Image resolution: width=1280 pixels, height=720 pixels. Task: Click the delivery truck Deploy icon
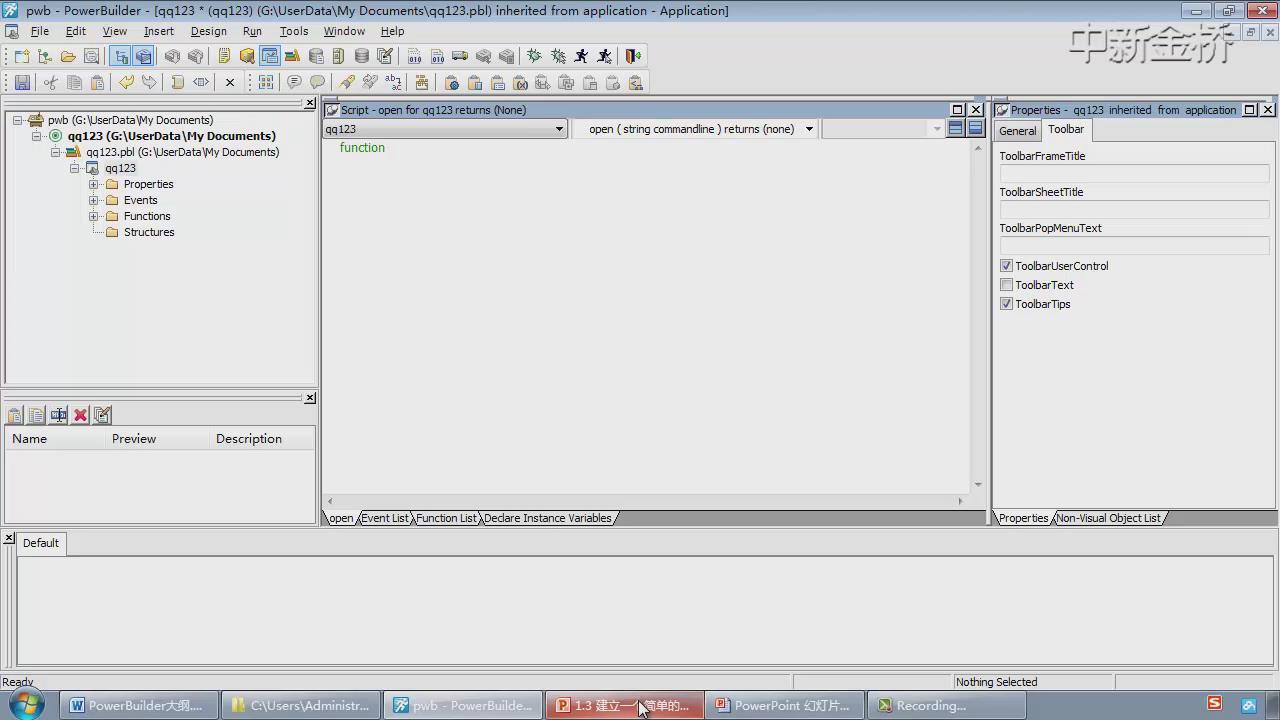[x=460, y=56]
